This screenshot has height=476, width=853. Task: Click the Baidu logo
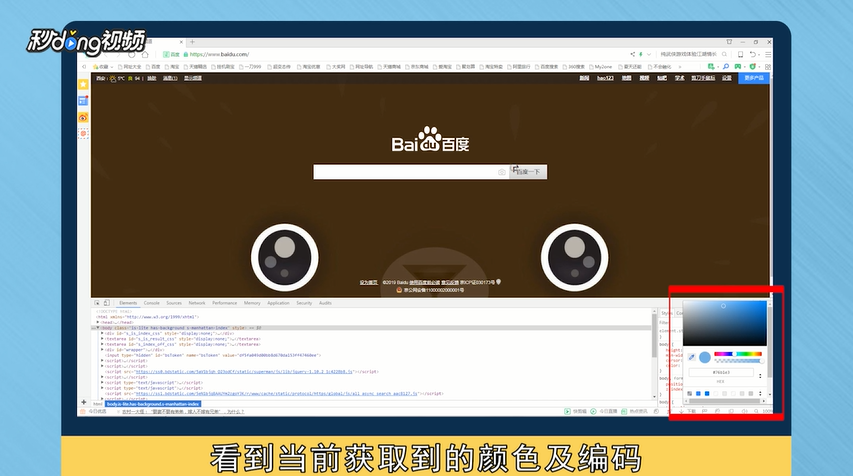(x=430, y=139)
